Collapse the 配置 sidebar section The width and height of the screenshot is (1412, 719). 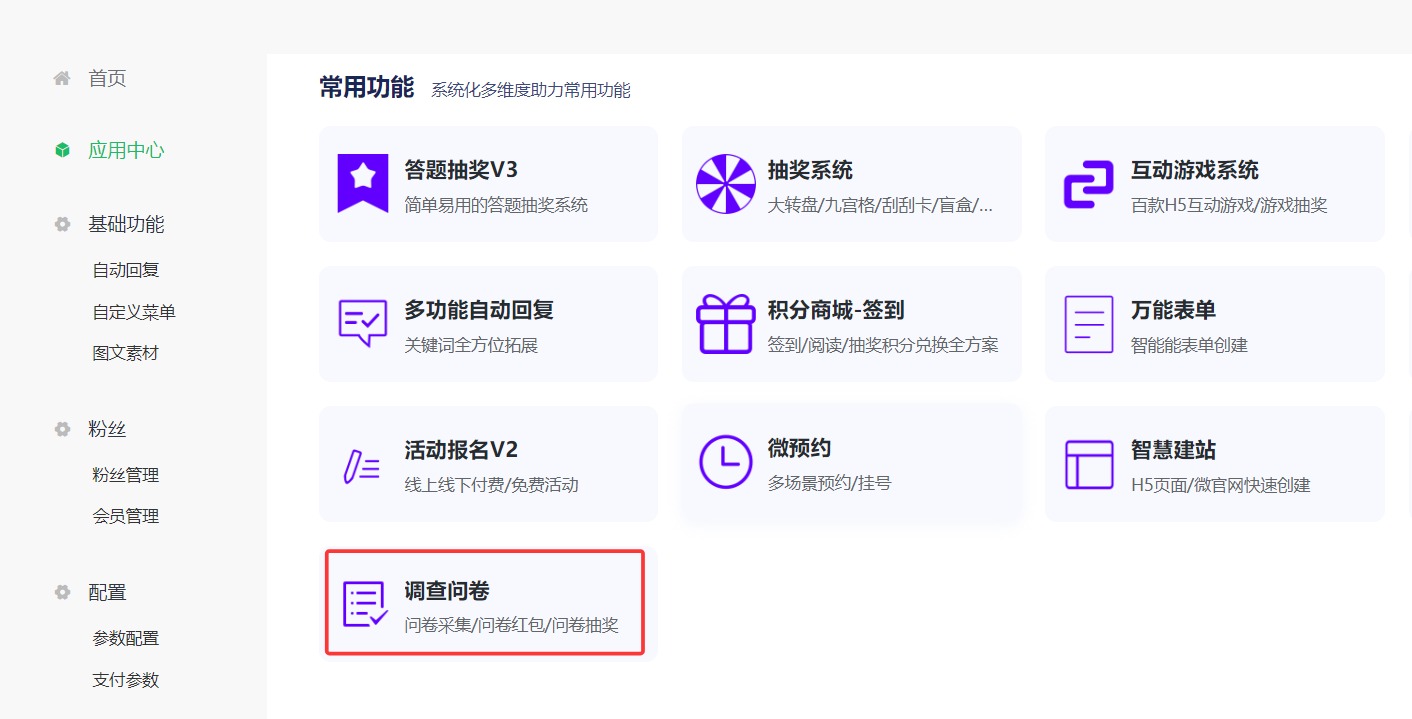[x=107, y=593]
